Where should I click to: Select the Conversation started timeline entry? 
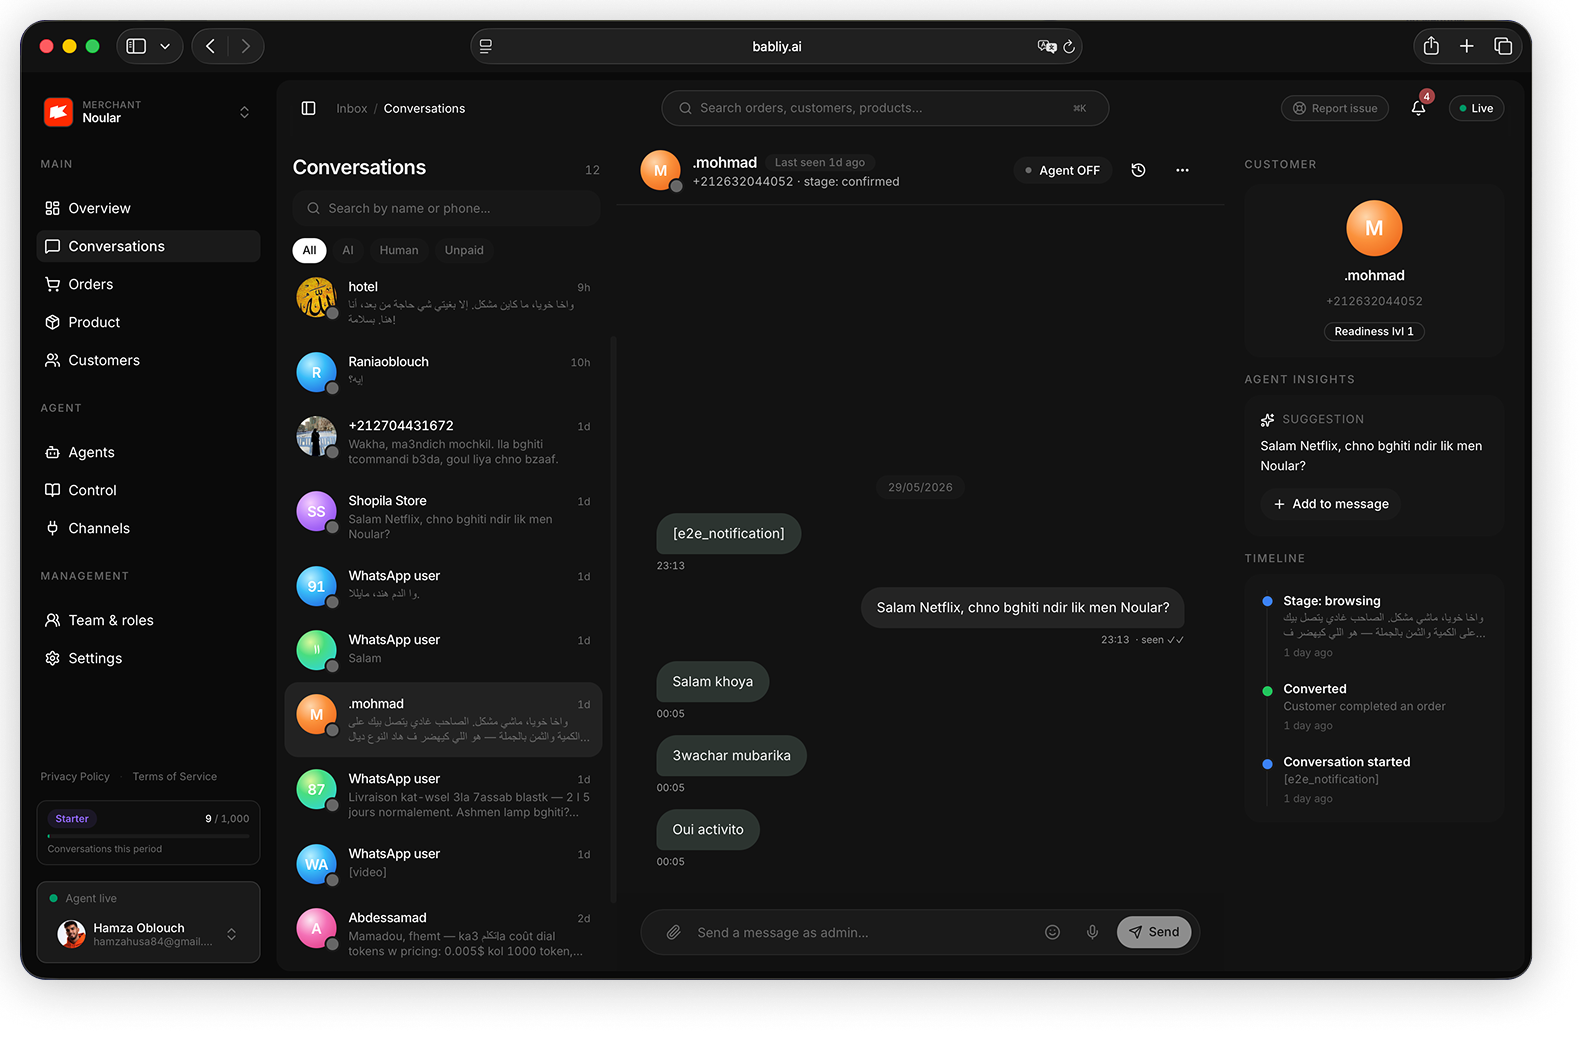(x=1375, y=779)
